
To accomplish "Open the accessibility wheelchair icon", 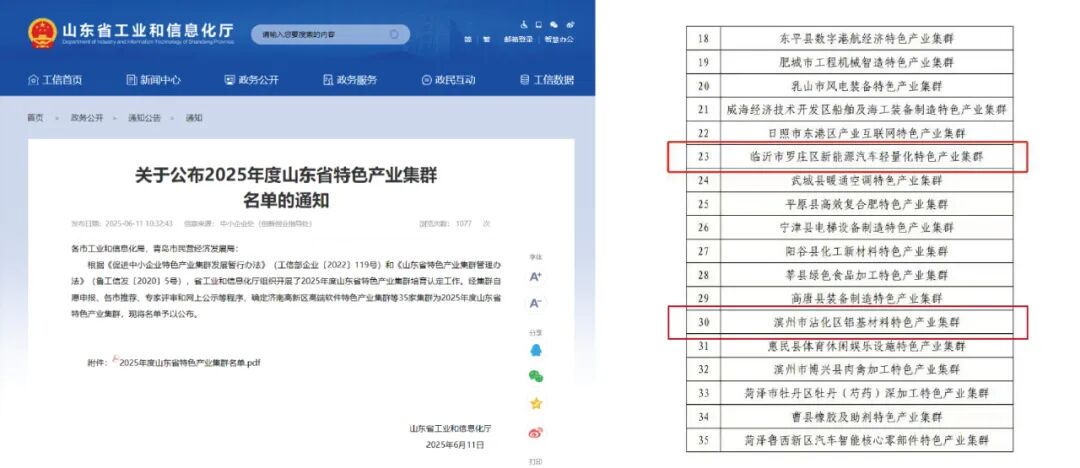I will coord(524,24).
